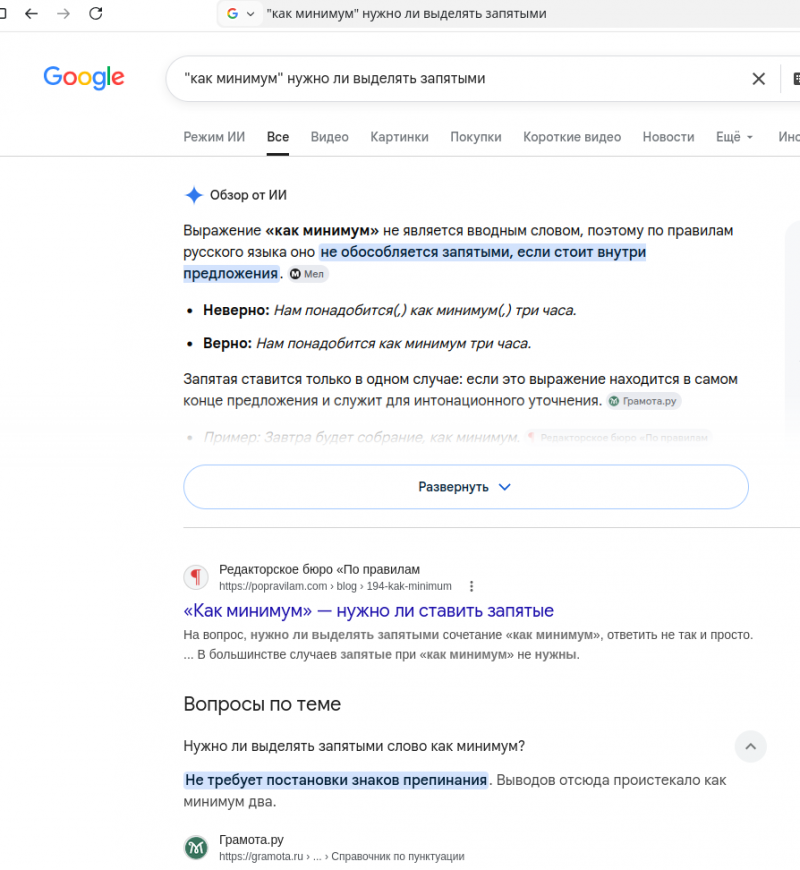Image resolution: width=800 pixels, height=870 pixels.
Task: Open the Мел source chip
Action: [x=307, y=274]
